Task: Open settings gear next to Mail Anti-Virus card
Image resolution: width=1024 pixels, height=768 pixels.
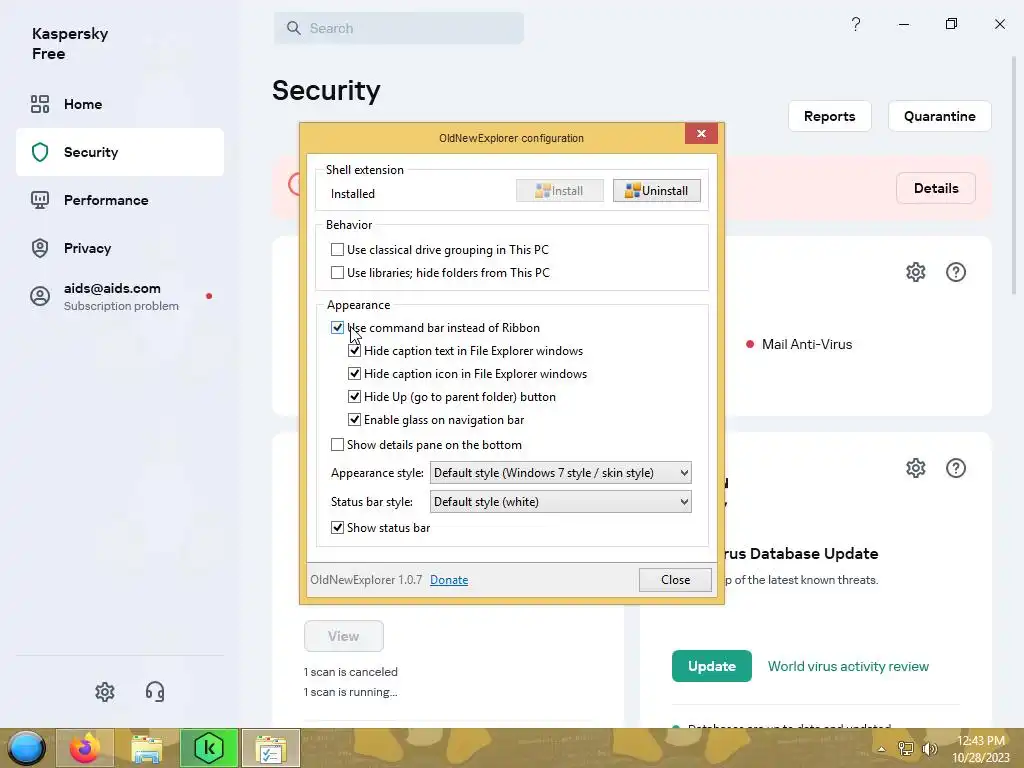Action: pos(916,272)
